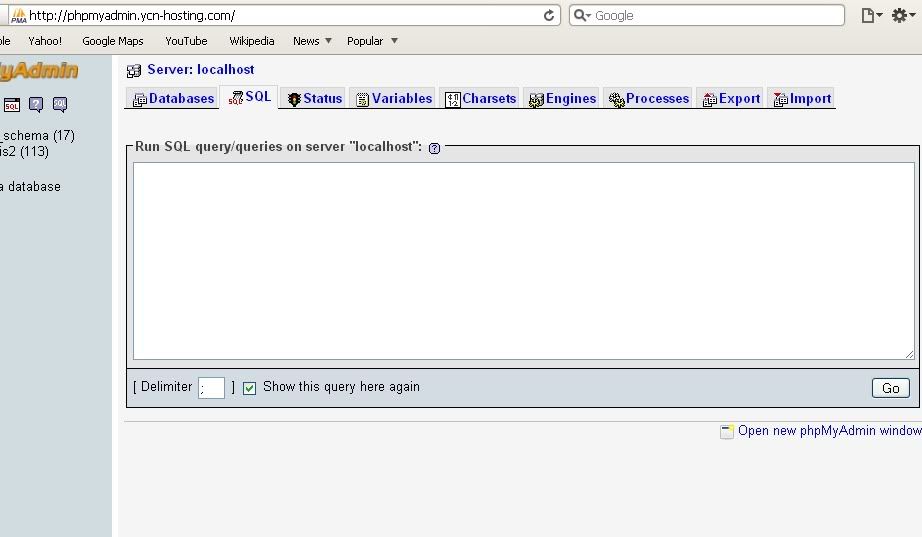Screen dimensions: 922x537
Task: Open SQL documentation icon in sidebar
Action: [60, 105]
